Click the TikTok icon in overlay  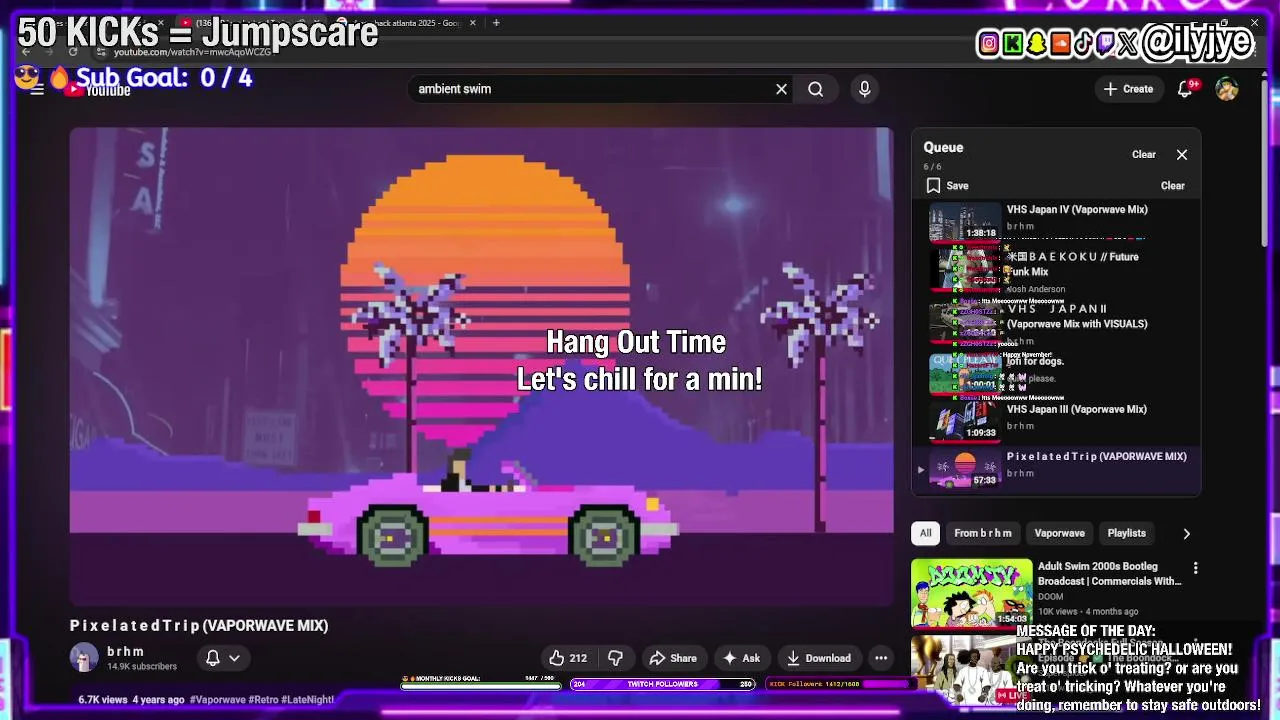tap(1083, 43)
